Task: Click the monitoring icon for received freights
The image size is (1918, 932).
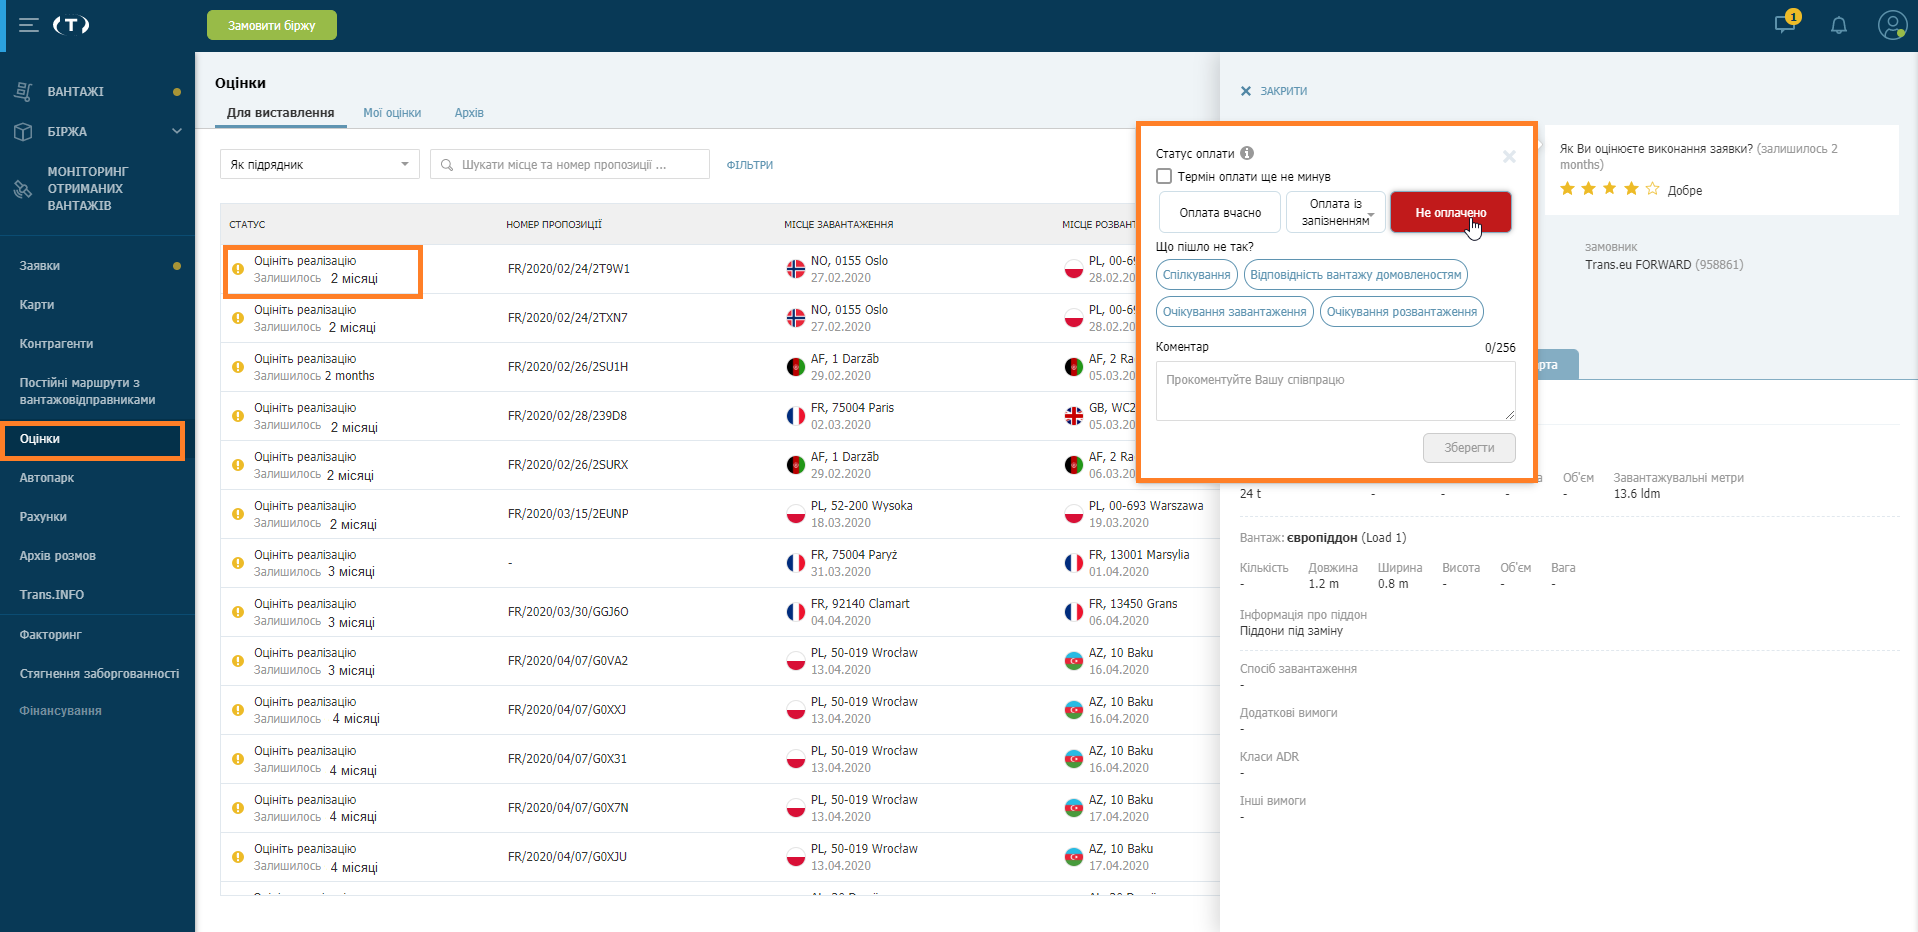Action: point(23,189)
